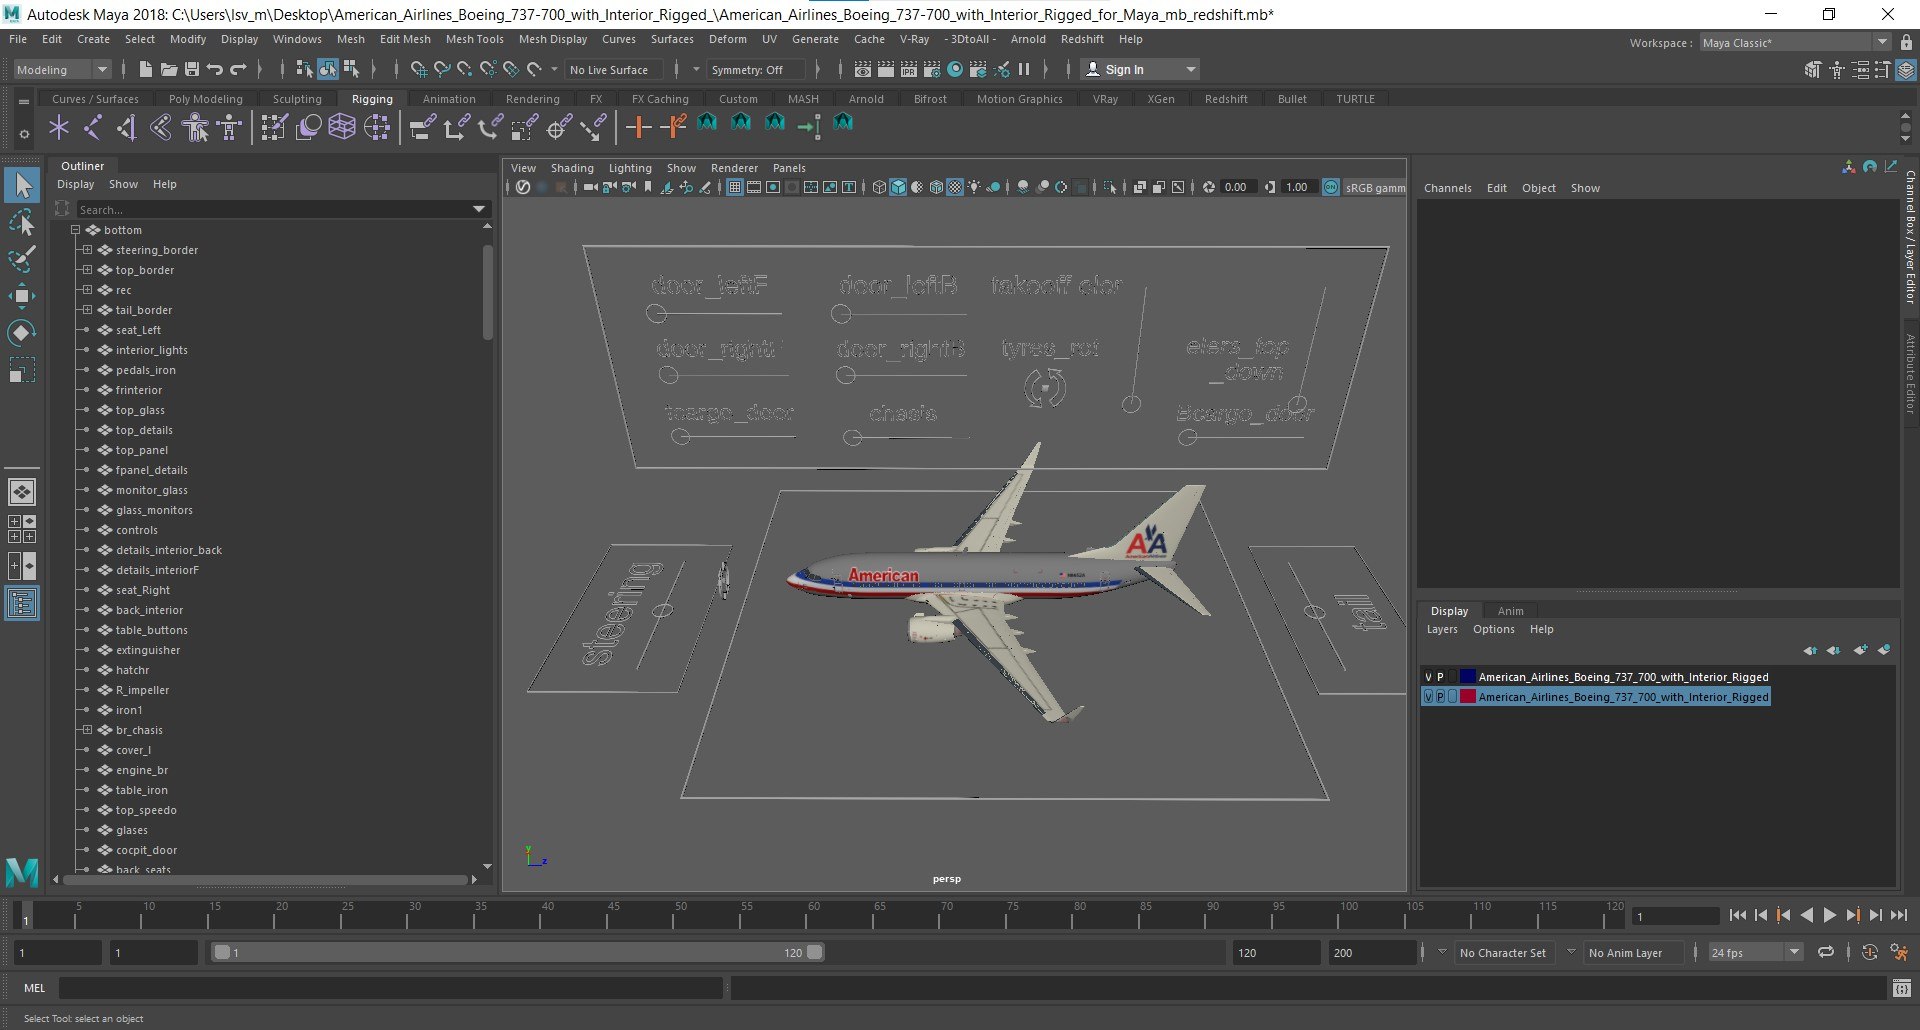Toggle V visibility of the blue layer
1920x1030 pixels.
[x=1428, y=677]
